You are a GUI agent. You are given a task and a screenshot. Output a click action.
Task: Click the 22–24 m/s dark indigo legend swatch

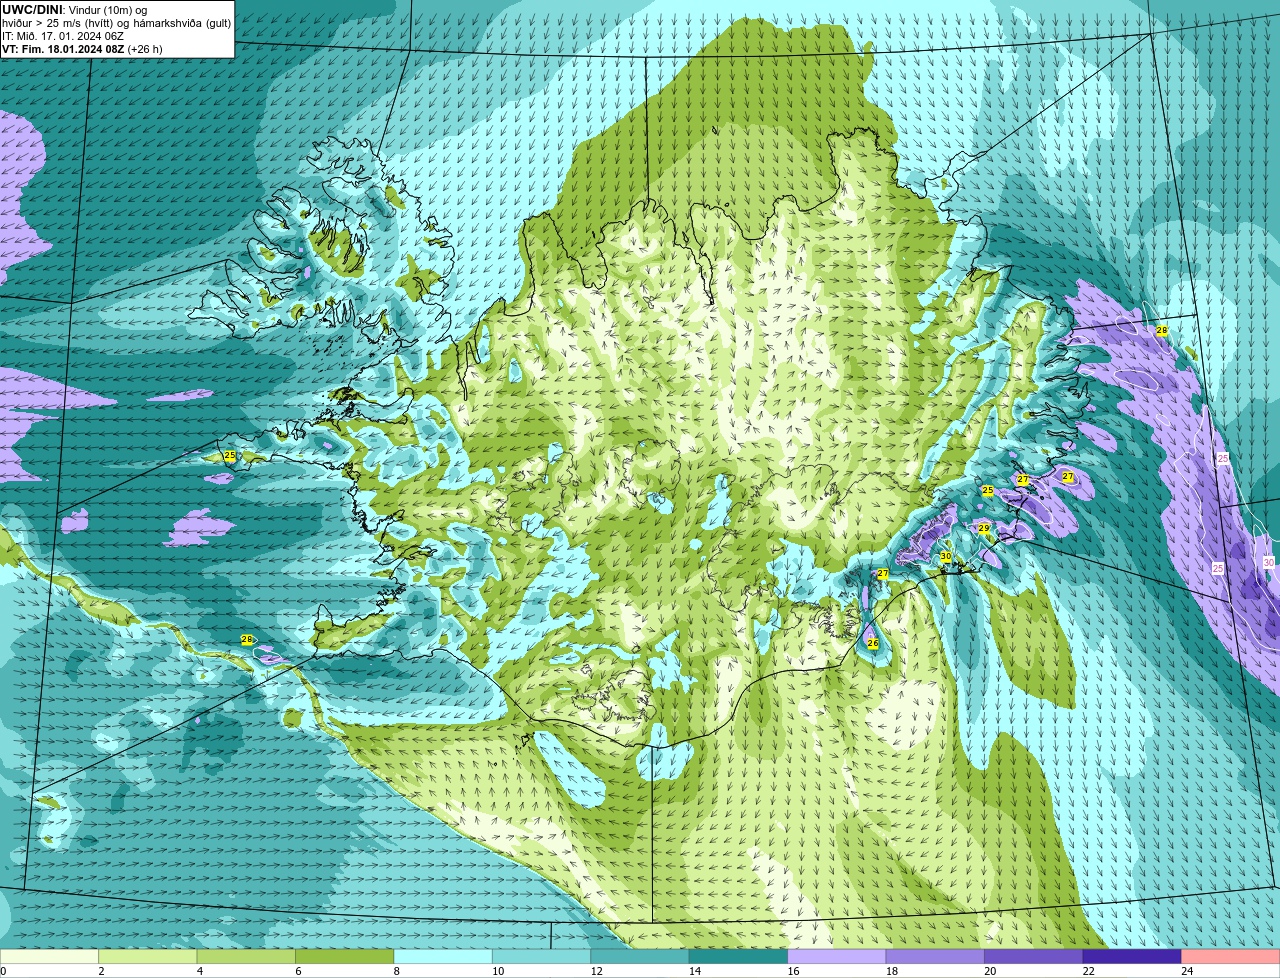1132,957
